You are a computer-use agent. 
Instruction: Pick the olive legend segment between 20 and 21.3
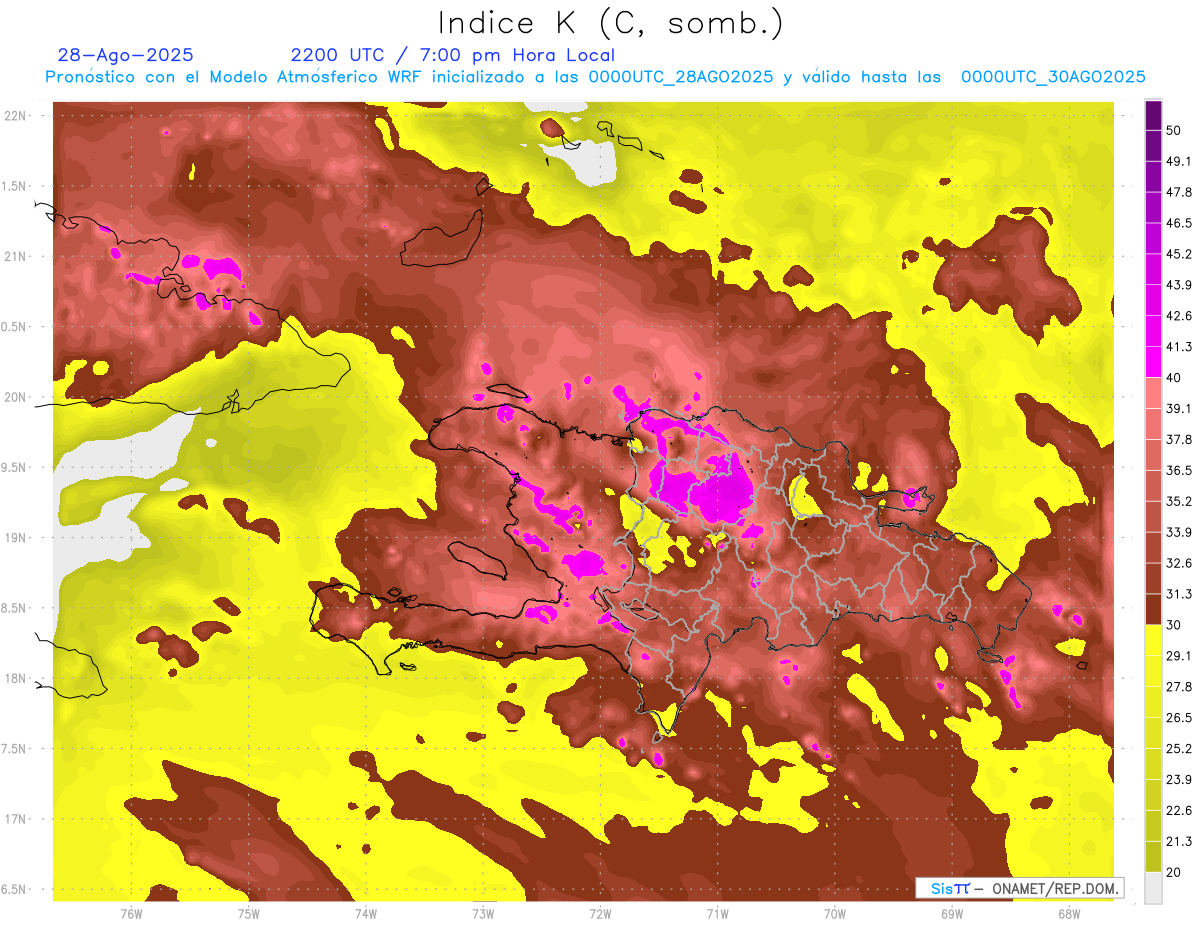[1153, 857]
